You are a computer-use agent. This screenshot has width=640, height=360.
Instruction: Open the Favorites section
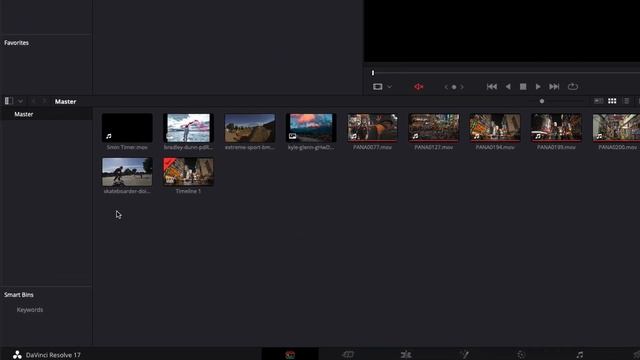pos(16,42)
